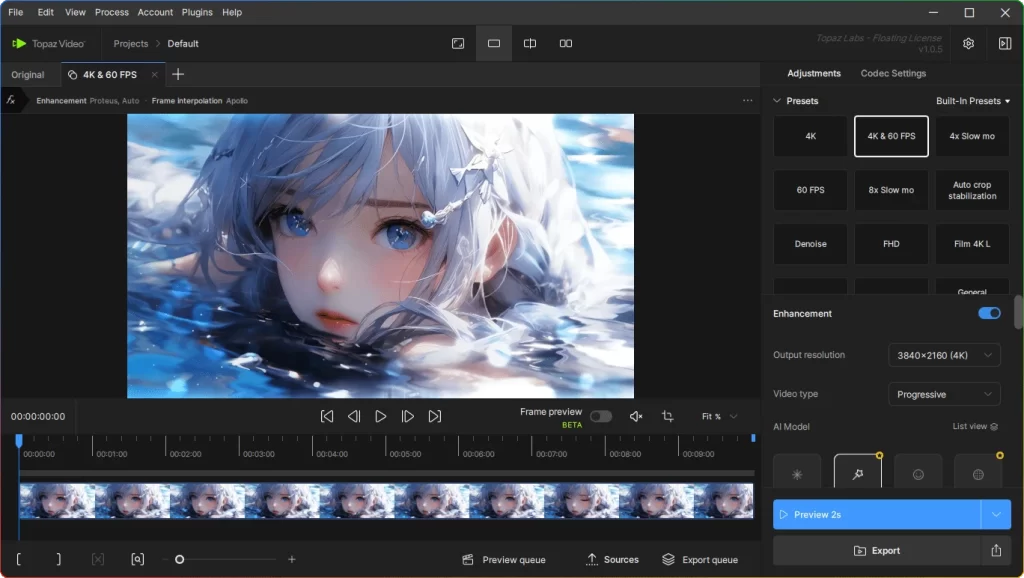
Task: Toggle the Enhancement switch off
Action: [x=988, y=313]
